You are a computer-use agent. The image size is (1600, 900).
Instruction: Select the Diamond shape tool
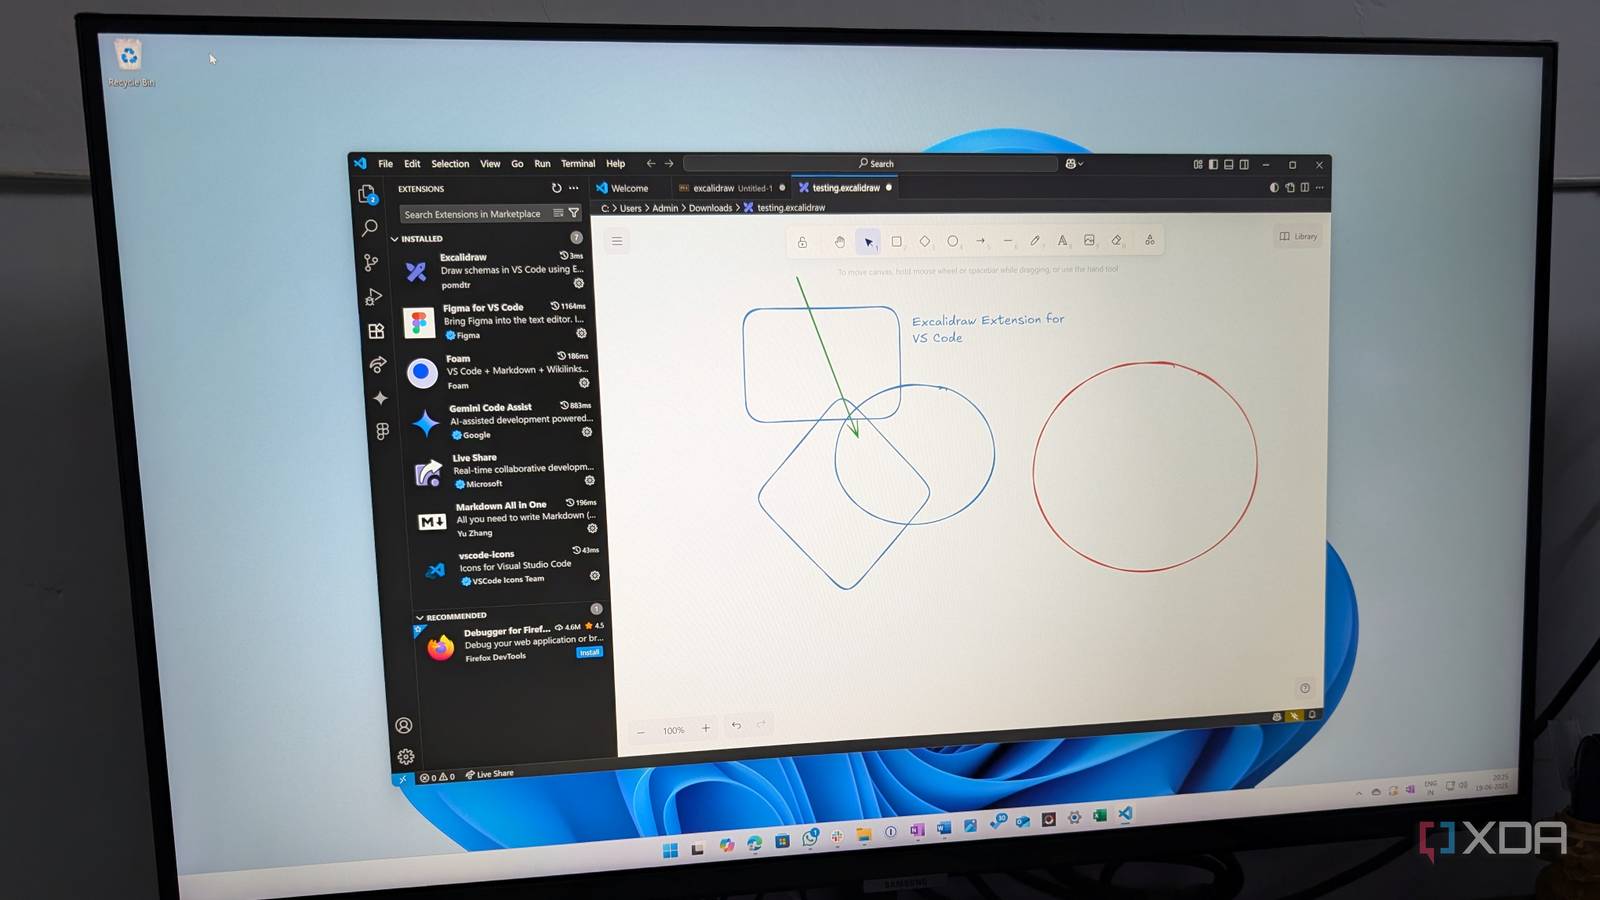[925, 241]
